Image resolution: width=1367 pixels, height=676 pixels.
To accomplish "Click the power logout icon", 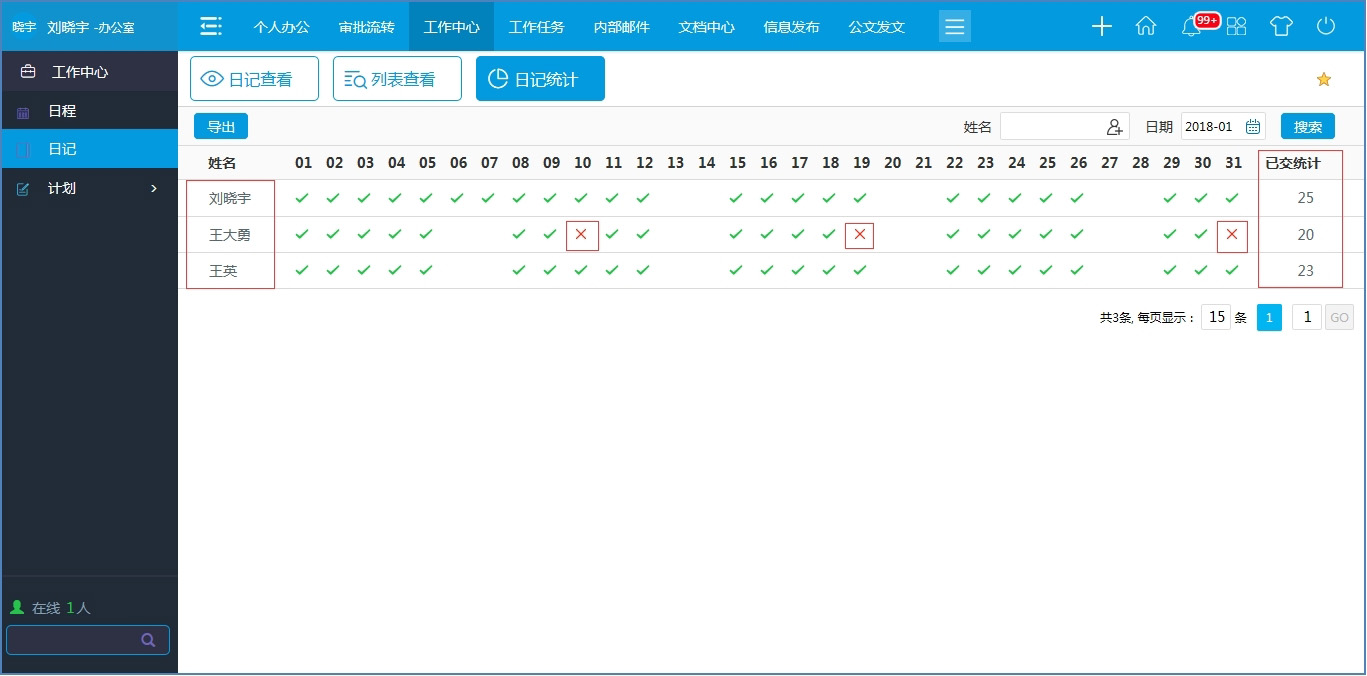I will click(x=1326, y=26).
